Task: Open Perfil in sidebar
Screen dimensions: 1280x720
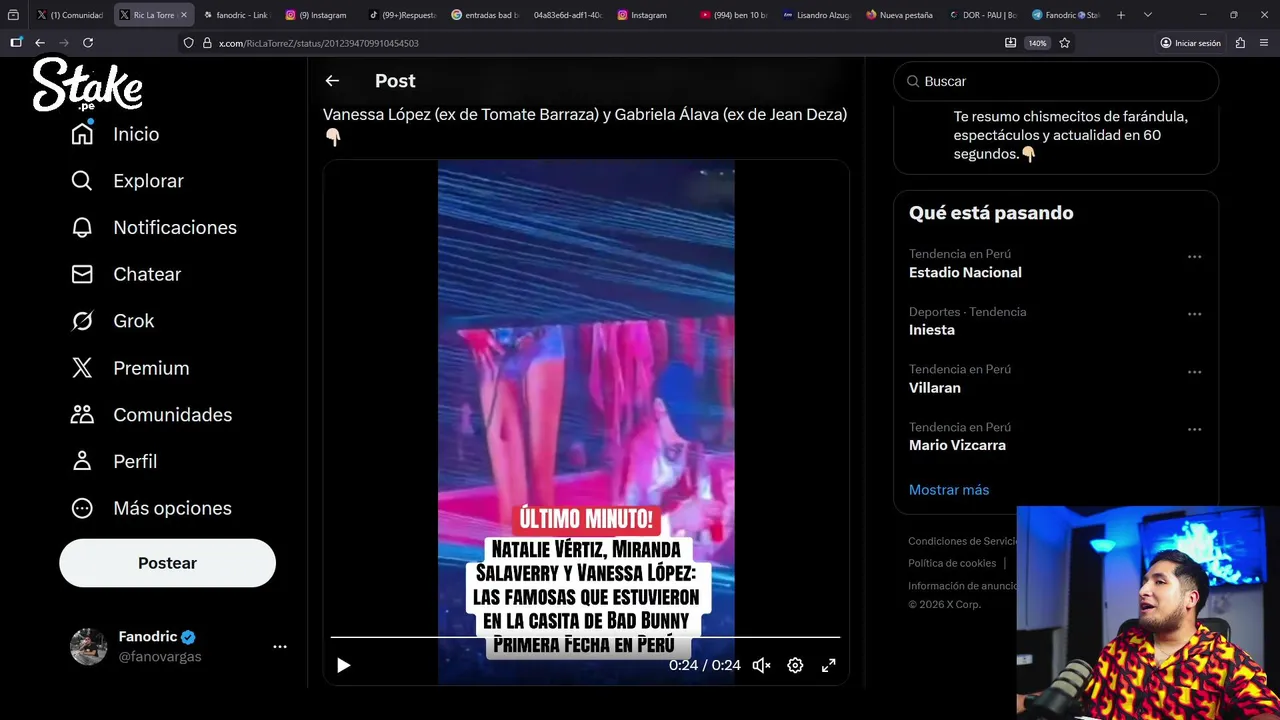Action: 114,461
